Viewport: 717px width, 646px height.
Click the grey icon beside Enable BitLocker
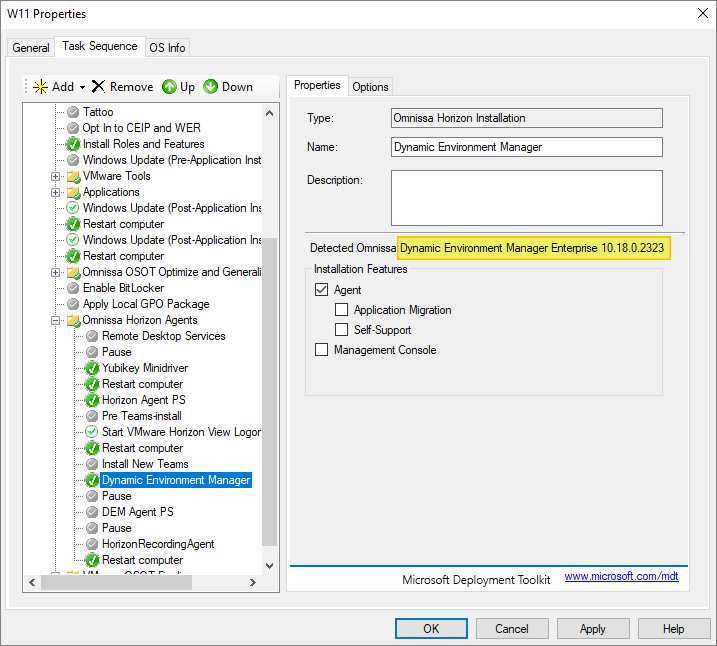coord(73,288)
